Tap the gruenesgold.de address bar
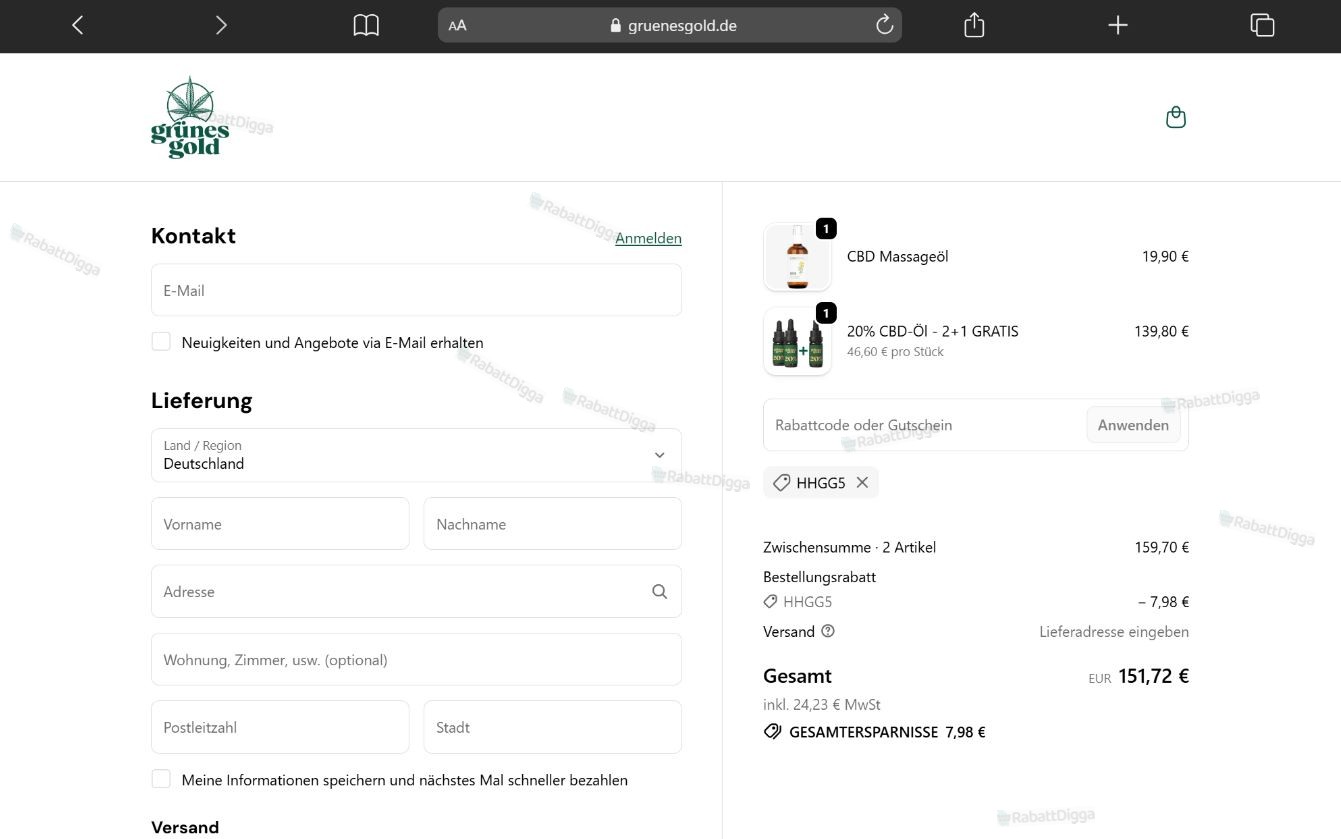1341x839 pixels. click(x=670, y=25)
